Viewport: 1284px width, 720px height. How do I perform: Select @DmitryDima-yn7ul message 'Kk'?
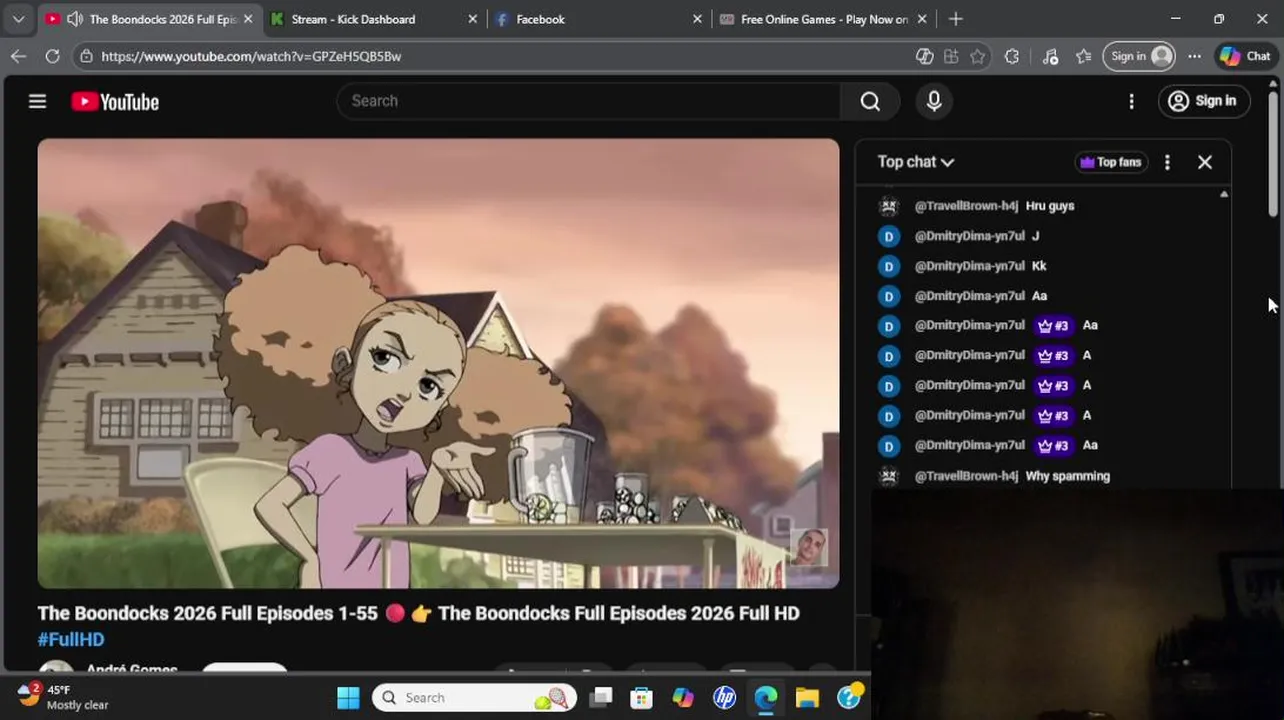1040,266
